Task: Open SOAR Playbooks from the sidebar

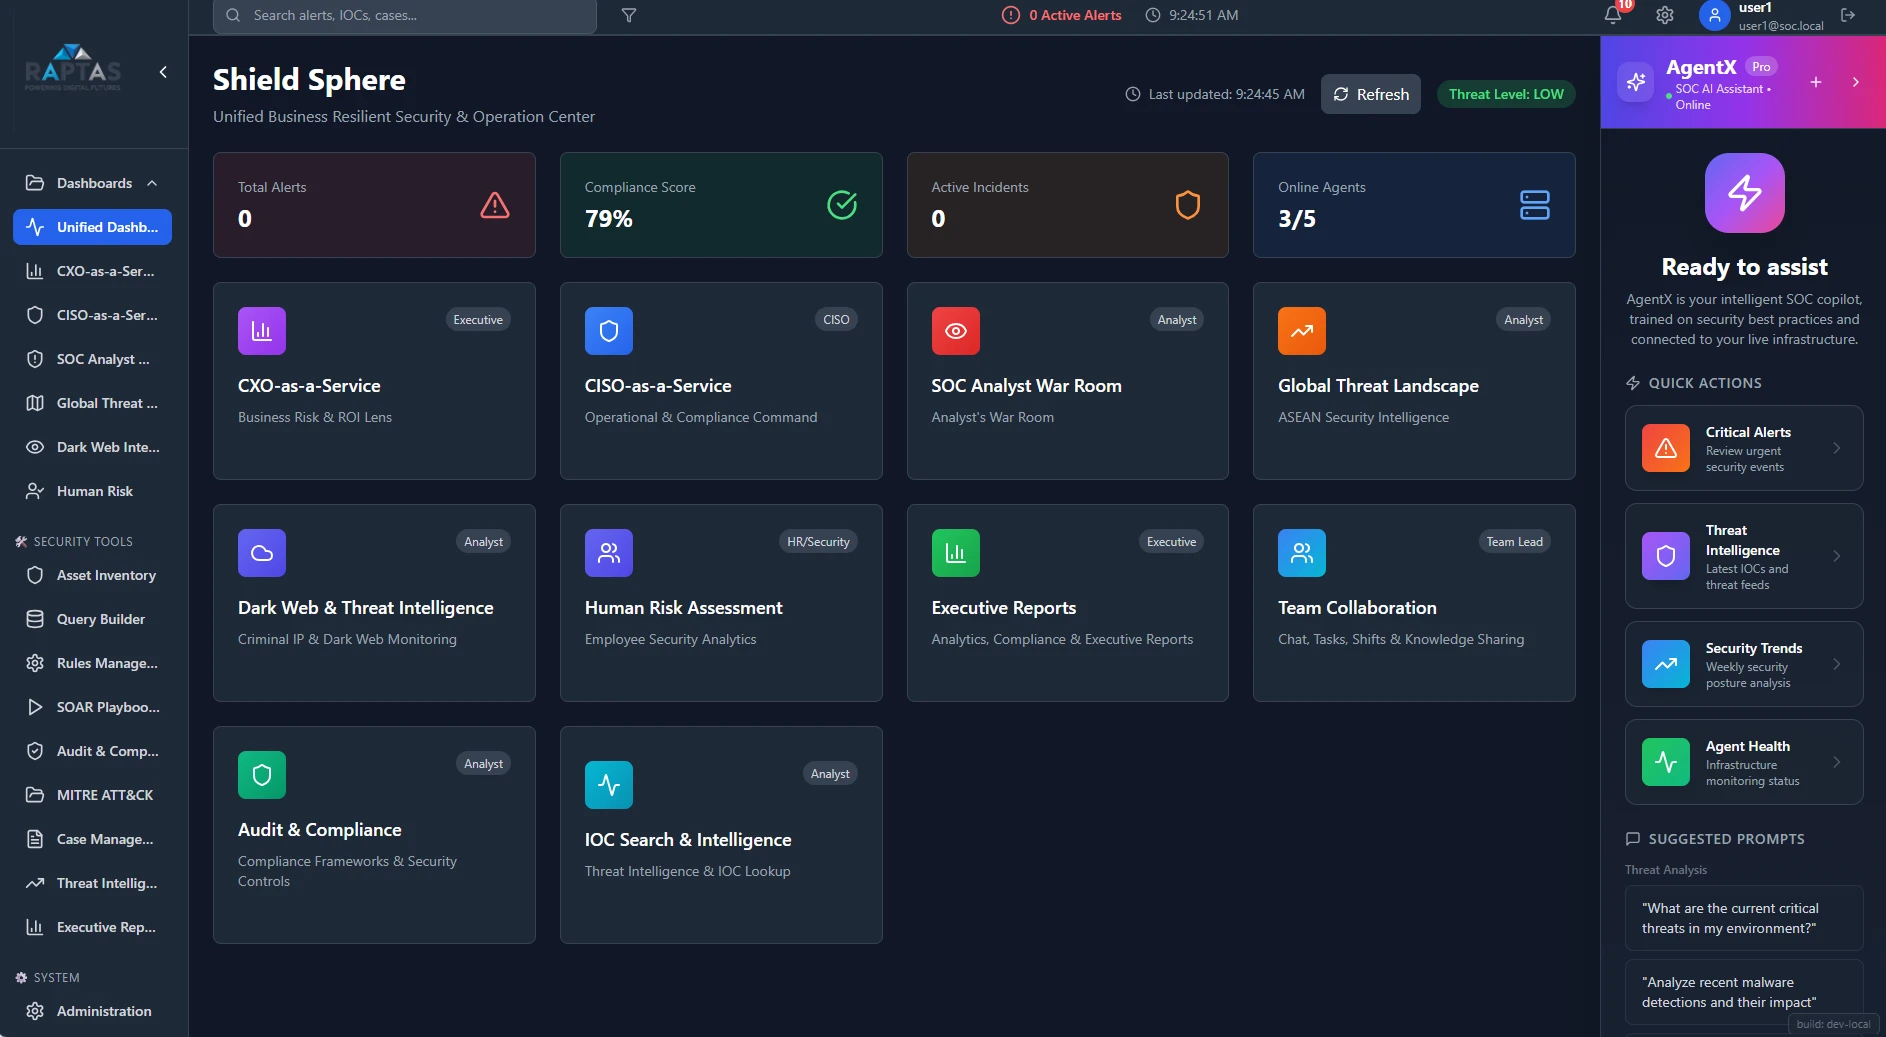Action: (34, 707)
